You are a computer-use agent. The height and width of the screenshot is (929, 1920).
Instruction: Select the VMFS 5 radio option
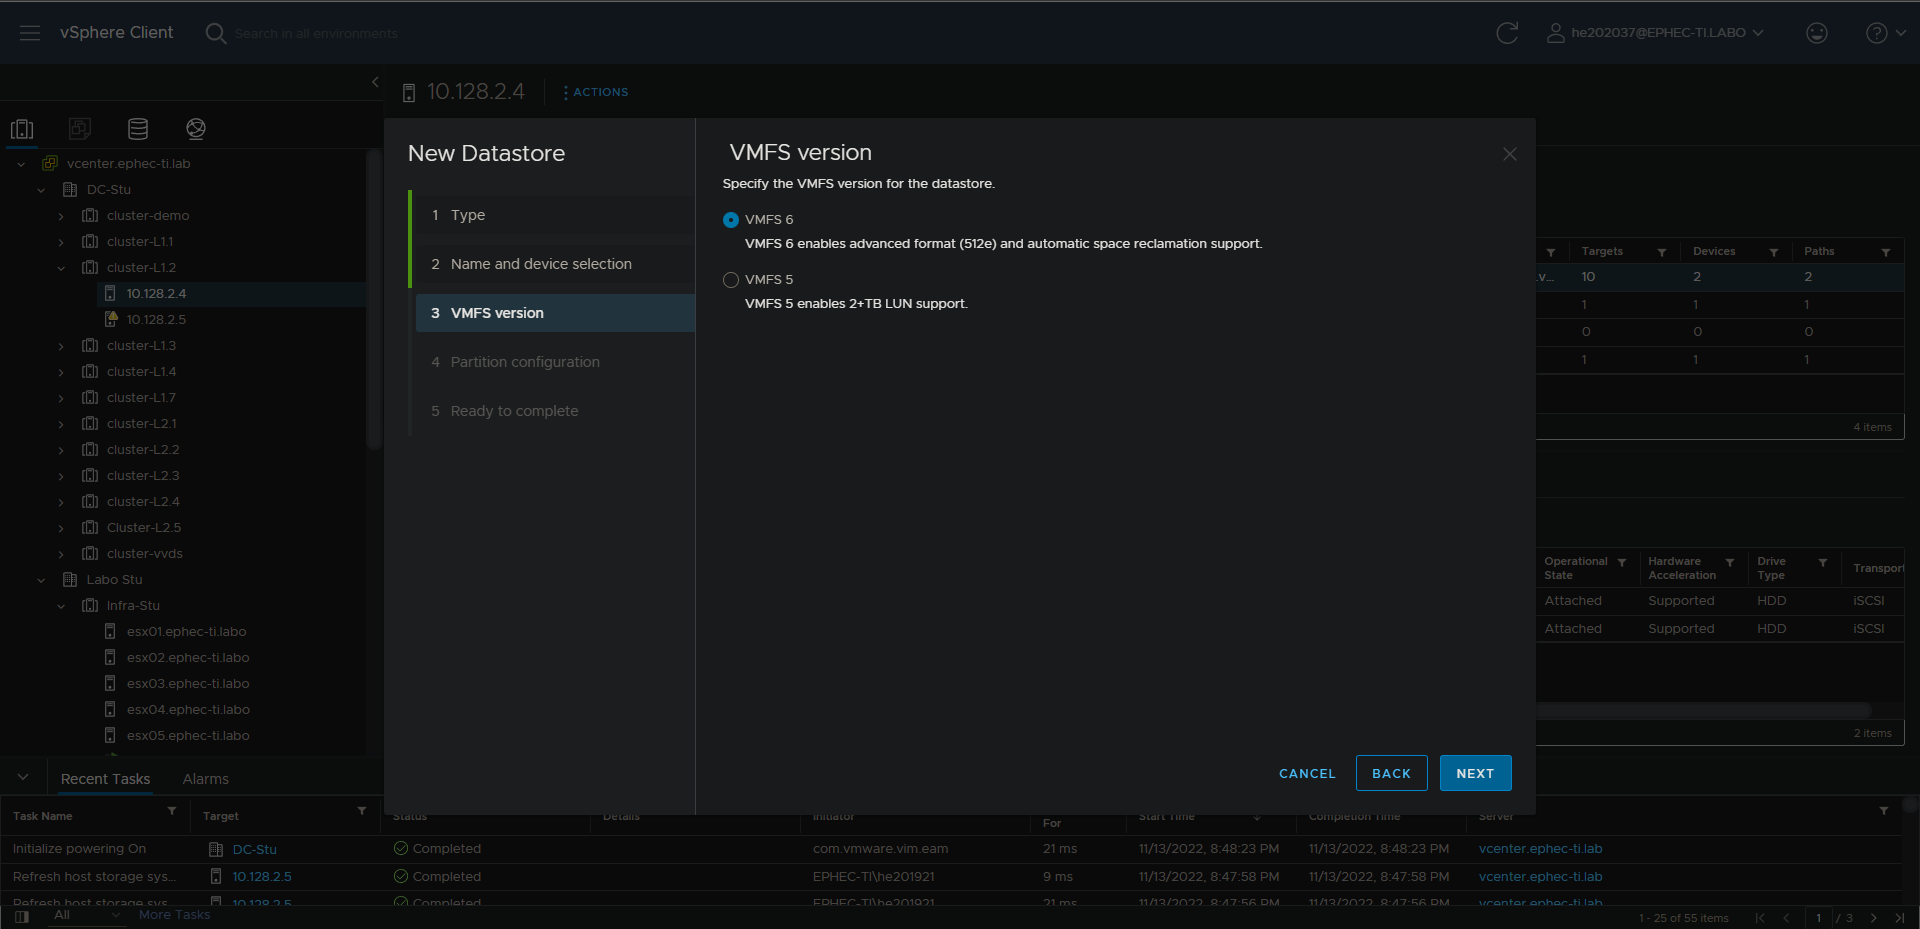pos(731,280)
